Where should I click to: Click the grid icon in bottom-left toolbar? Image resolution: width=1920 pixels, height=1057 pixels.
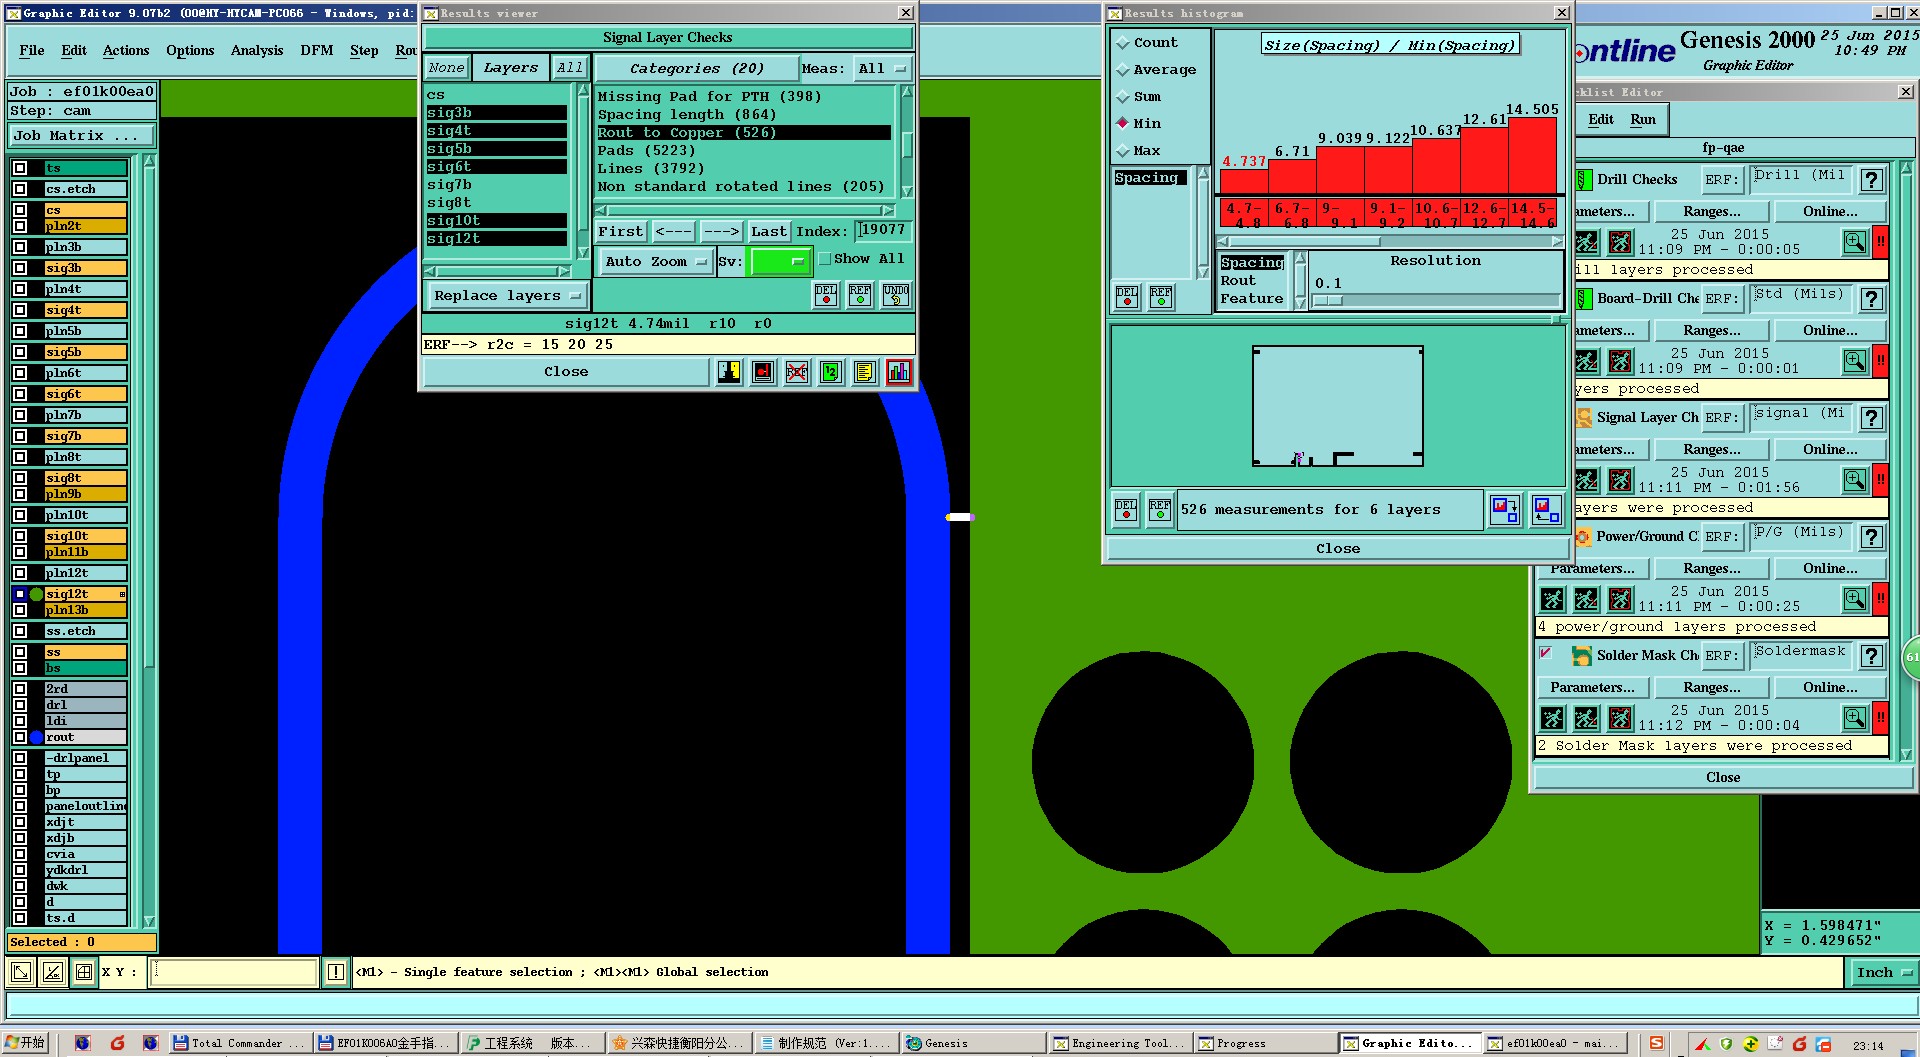tap(84, 972)
